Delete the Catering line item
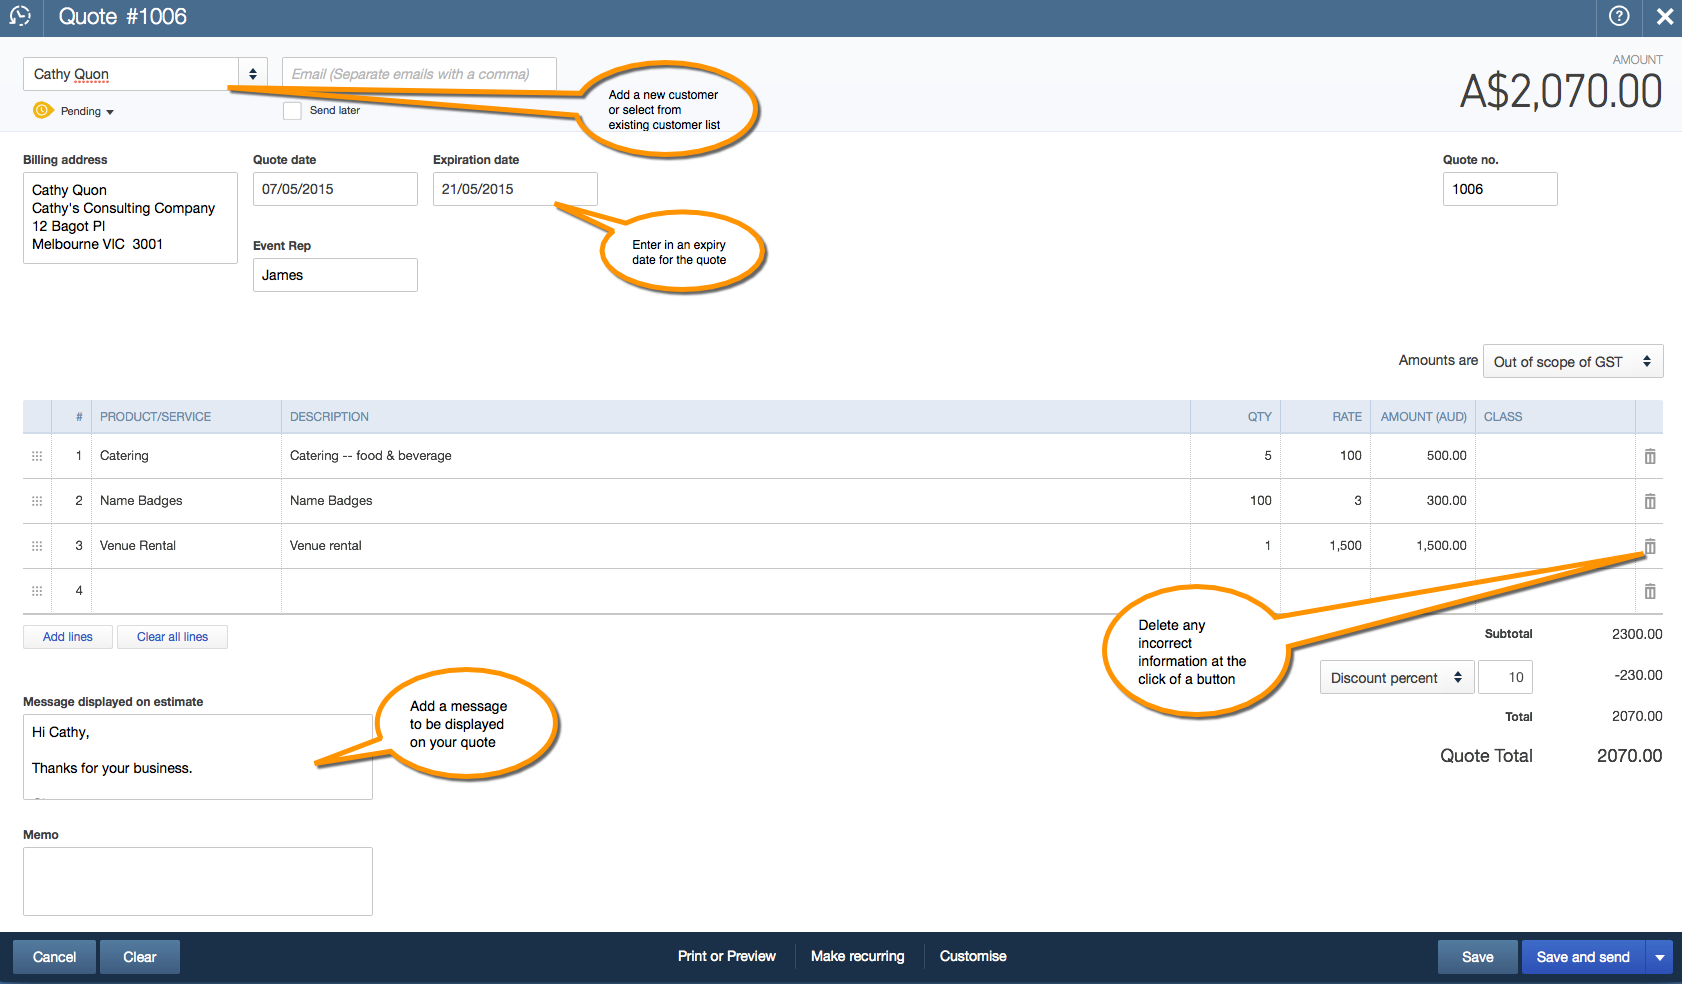Screen dimensions: 1682x984 [1649, 456]
